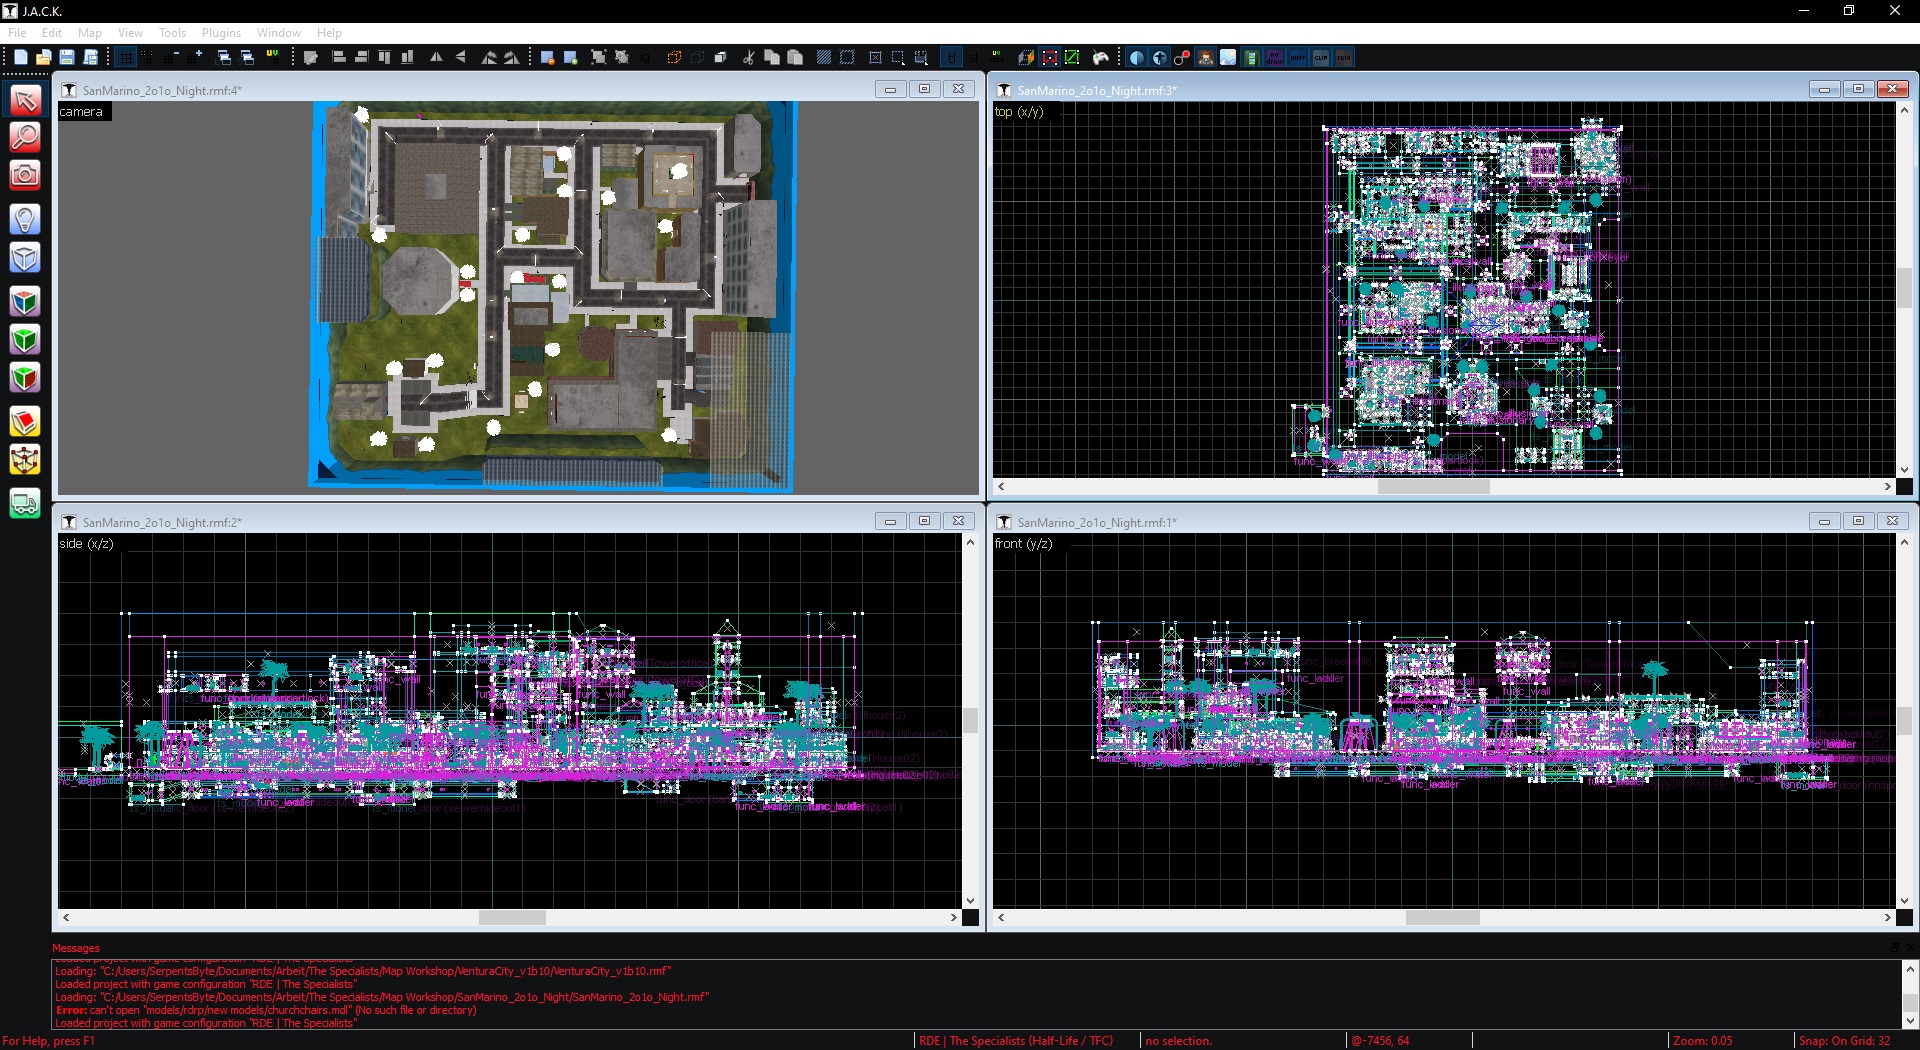Open the Plugins menu
Image resolution: width=1920 pixels, height=1050 pixels.
click(x=221, y=33)
